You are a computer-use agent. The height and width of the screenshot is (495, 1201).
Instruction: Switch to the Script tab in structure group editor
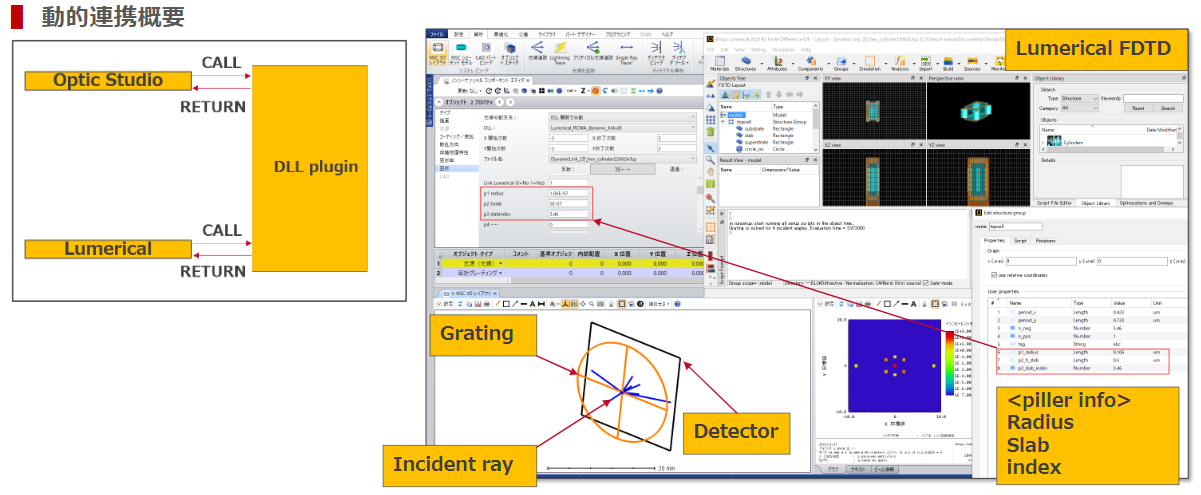[1020, 241]
